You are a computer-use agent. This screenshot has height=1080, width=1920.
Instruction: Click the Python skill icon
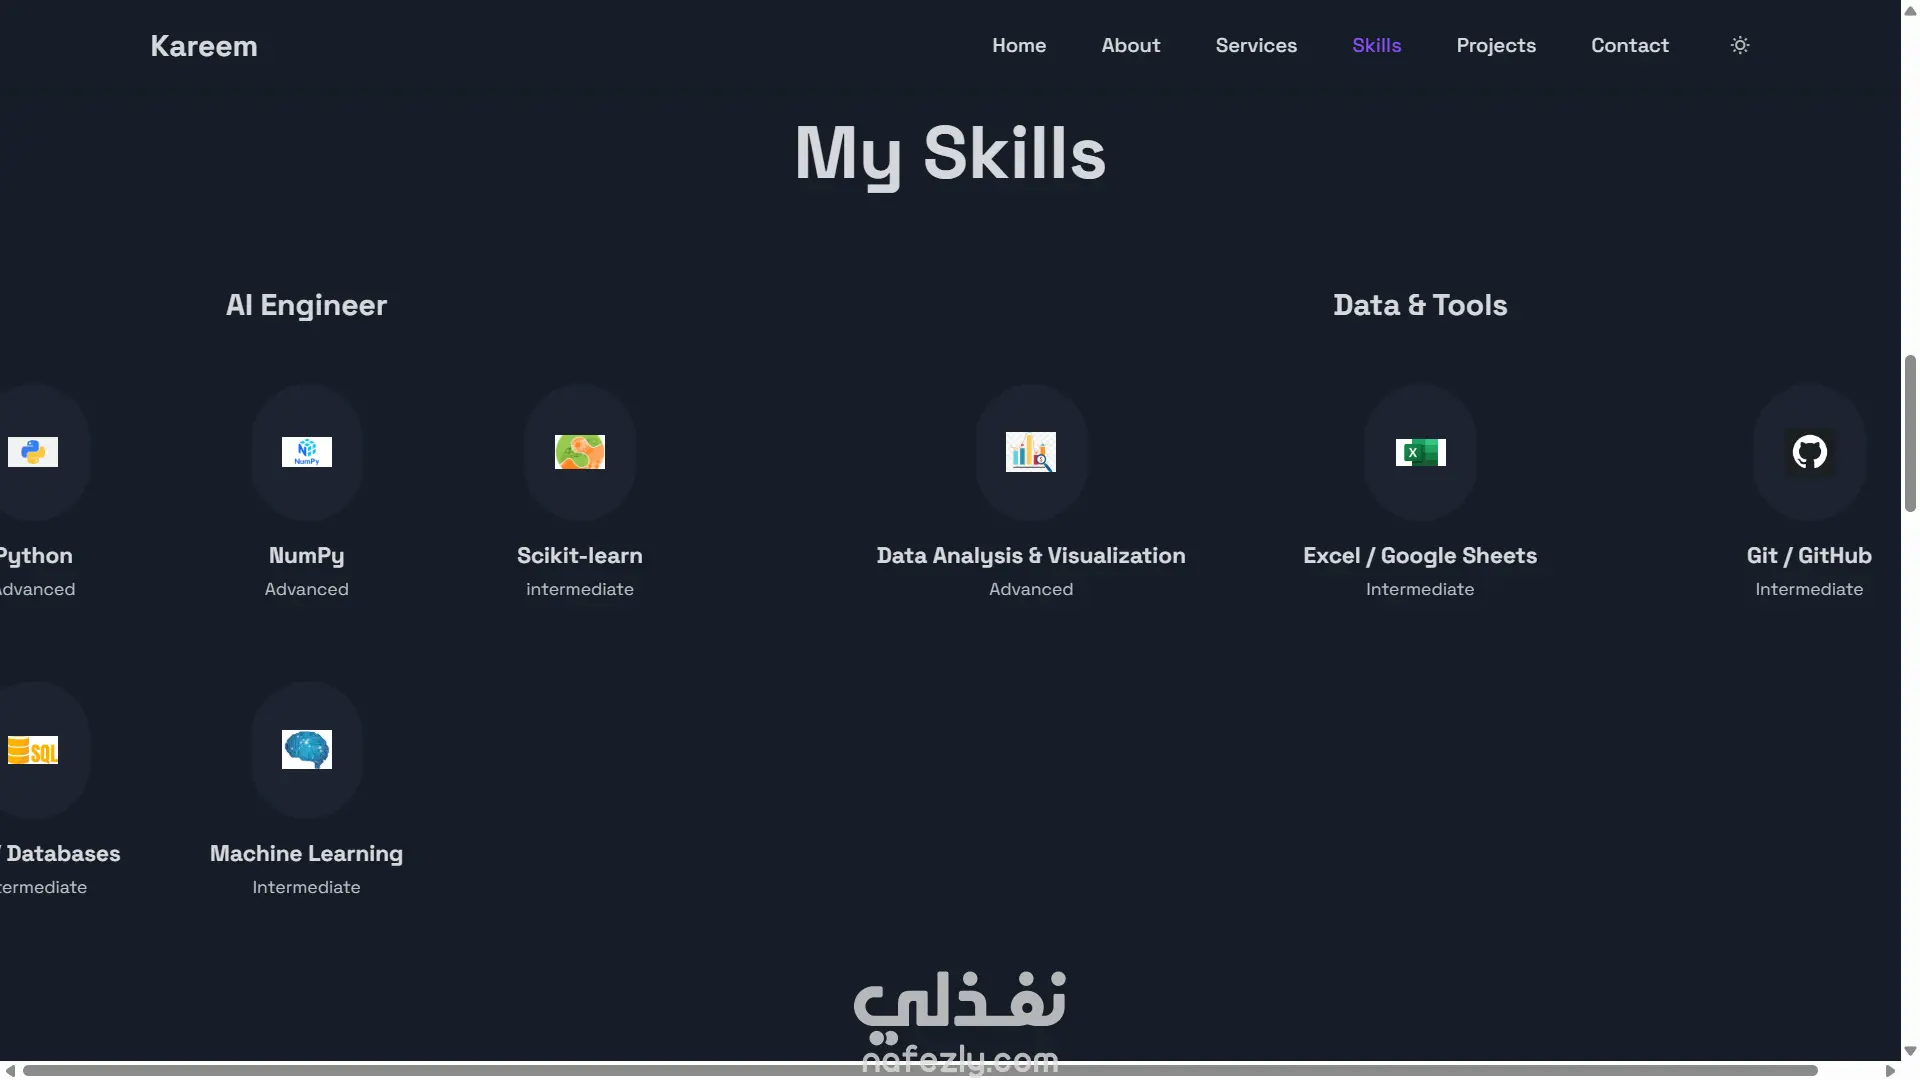pyautogui.click(x=33, y=452)
